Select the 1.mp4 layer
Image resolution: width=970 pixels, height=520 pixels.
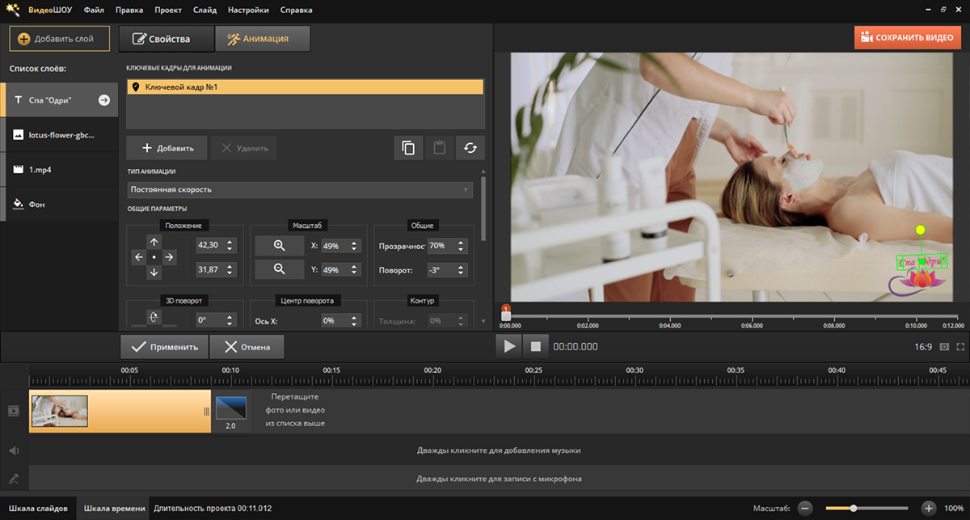[60, 169]
